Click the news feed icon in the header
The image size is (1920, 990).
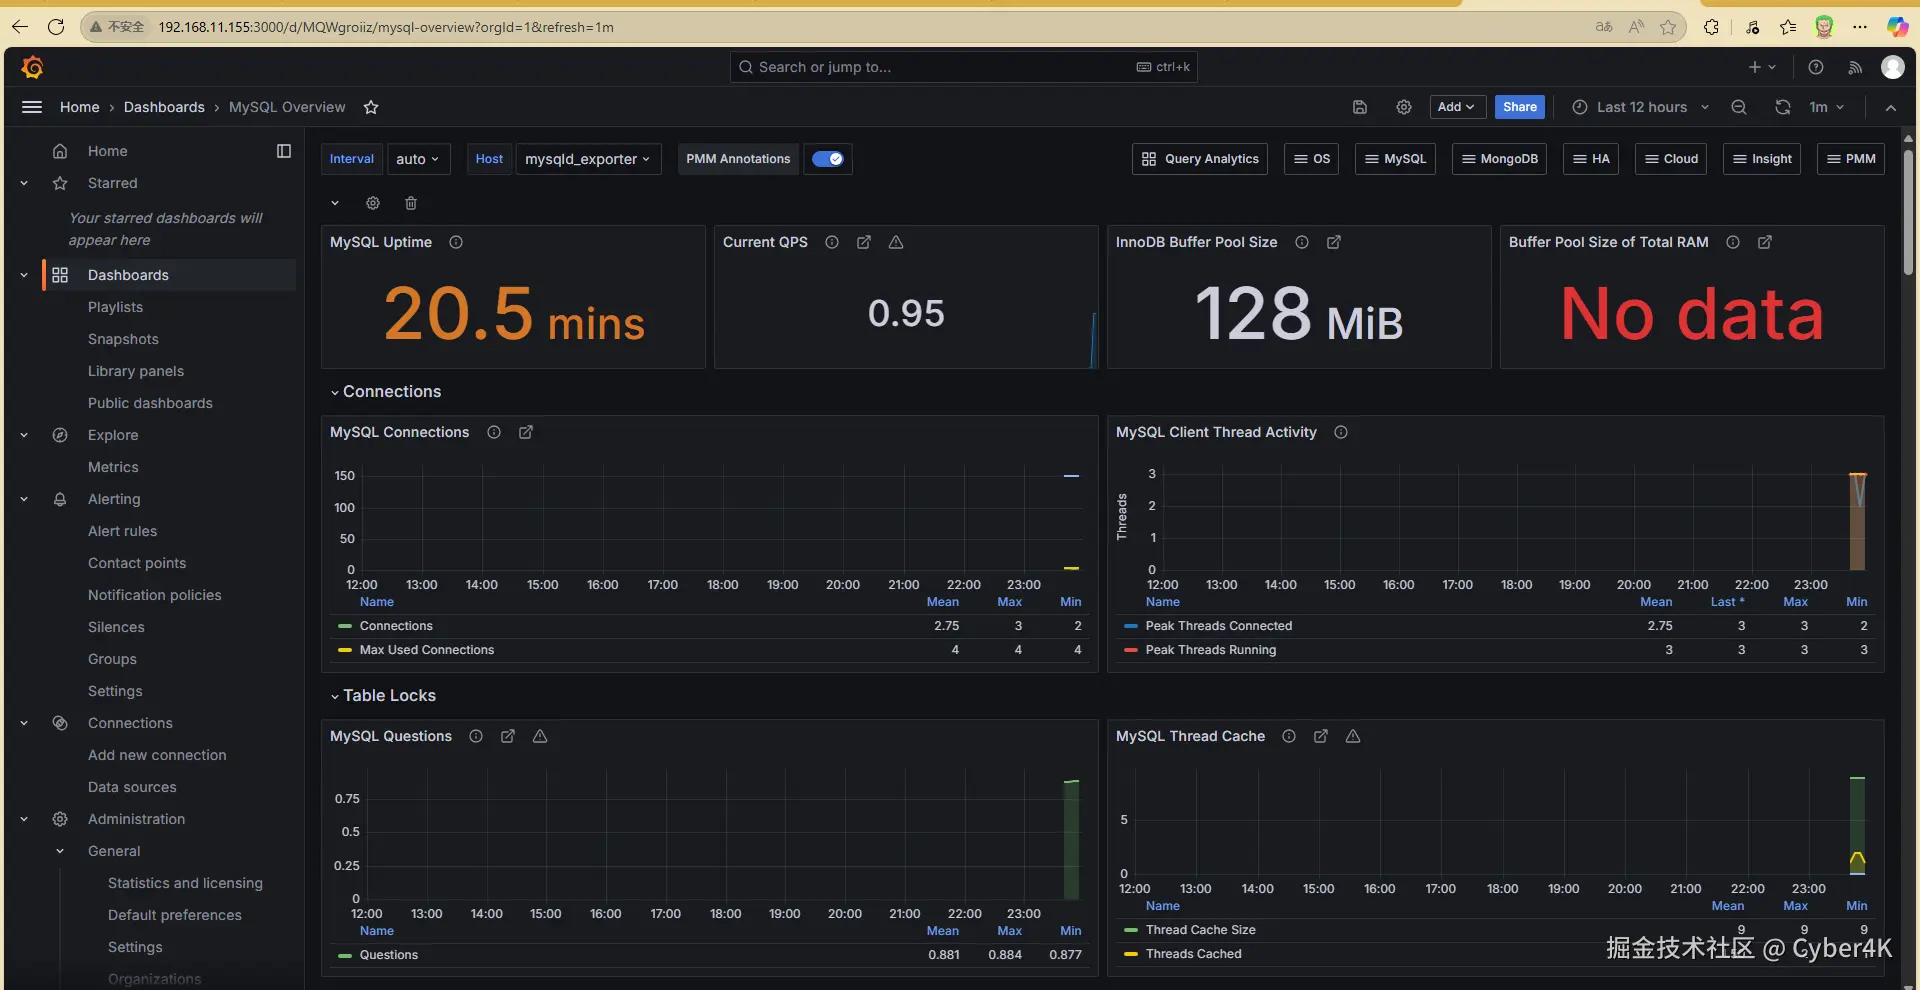pyautogui.click(x=1855, y=67)
